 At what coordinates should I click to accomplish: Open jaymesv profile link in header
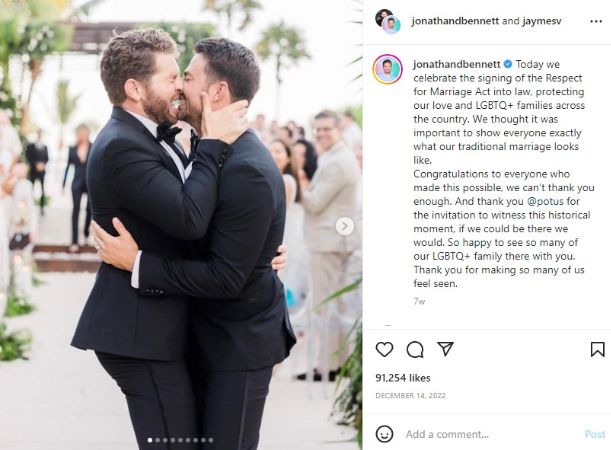(x=542, y=21)
